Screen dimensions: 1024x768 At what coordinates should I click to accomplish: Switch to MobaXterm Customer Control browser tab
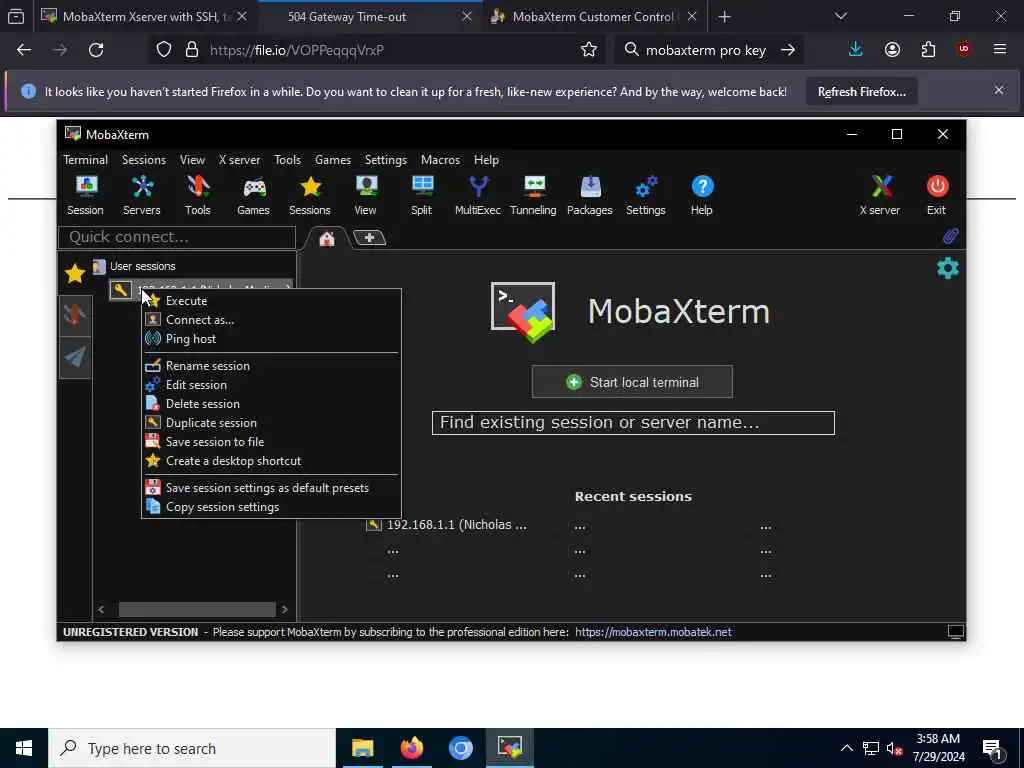pyautogui.click(x=594, y=17)
